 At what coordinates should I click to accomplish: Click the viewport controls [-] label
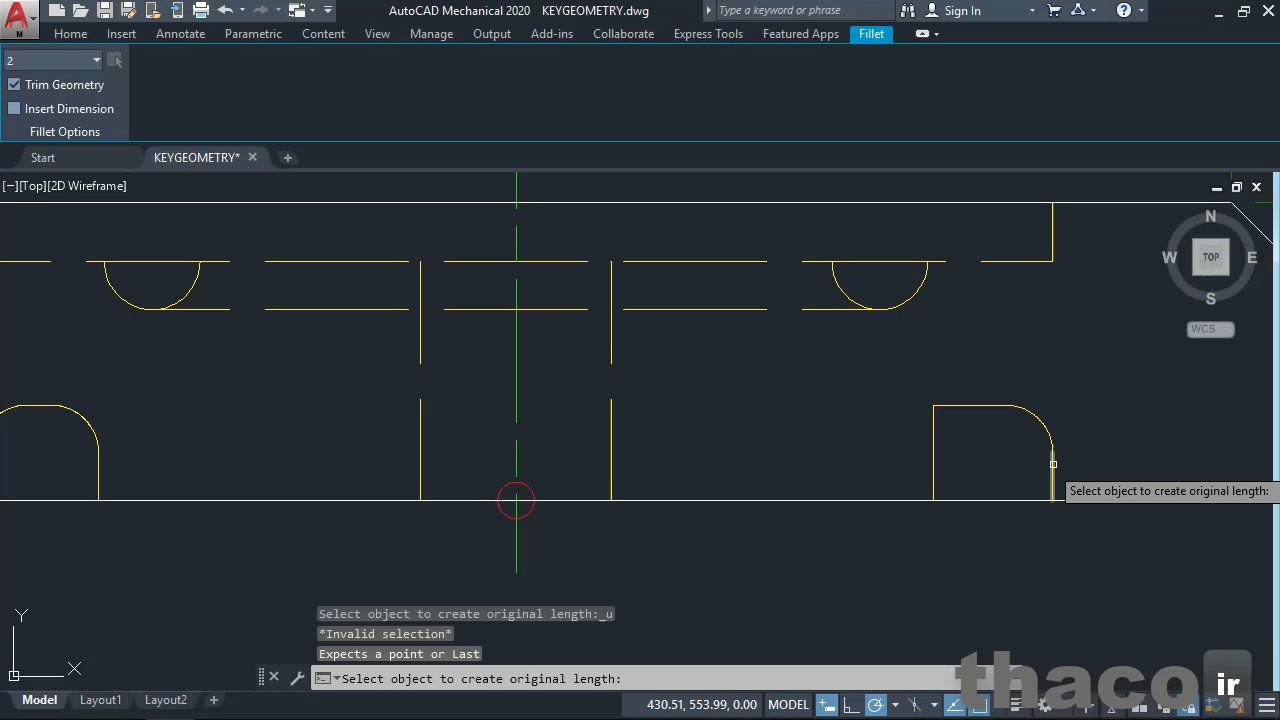[x=10, y=186]
